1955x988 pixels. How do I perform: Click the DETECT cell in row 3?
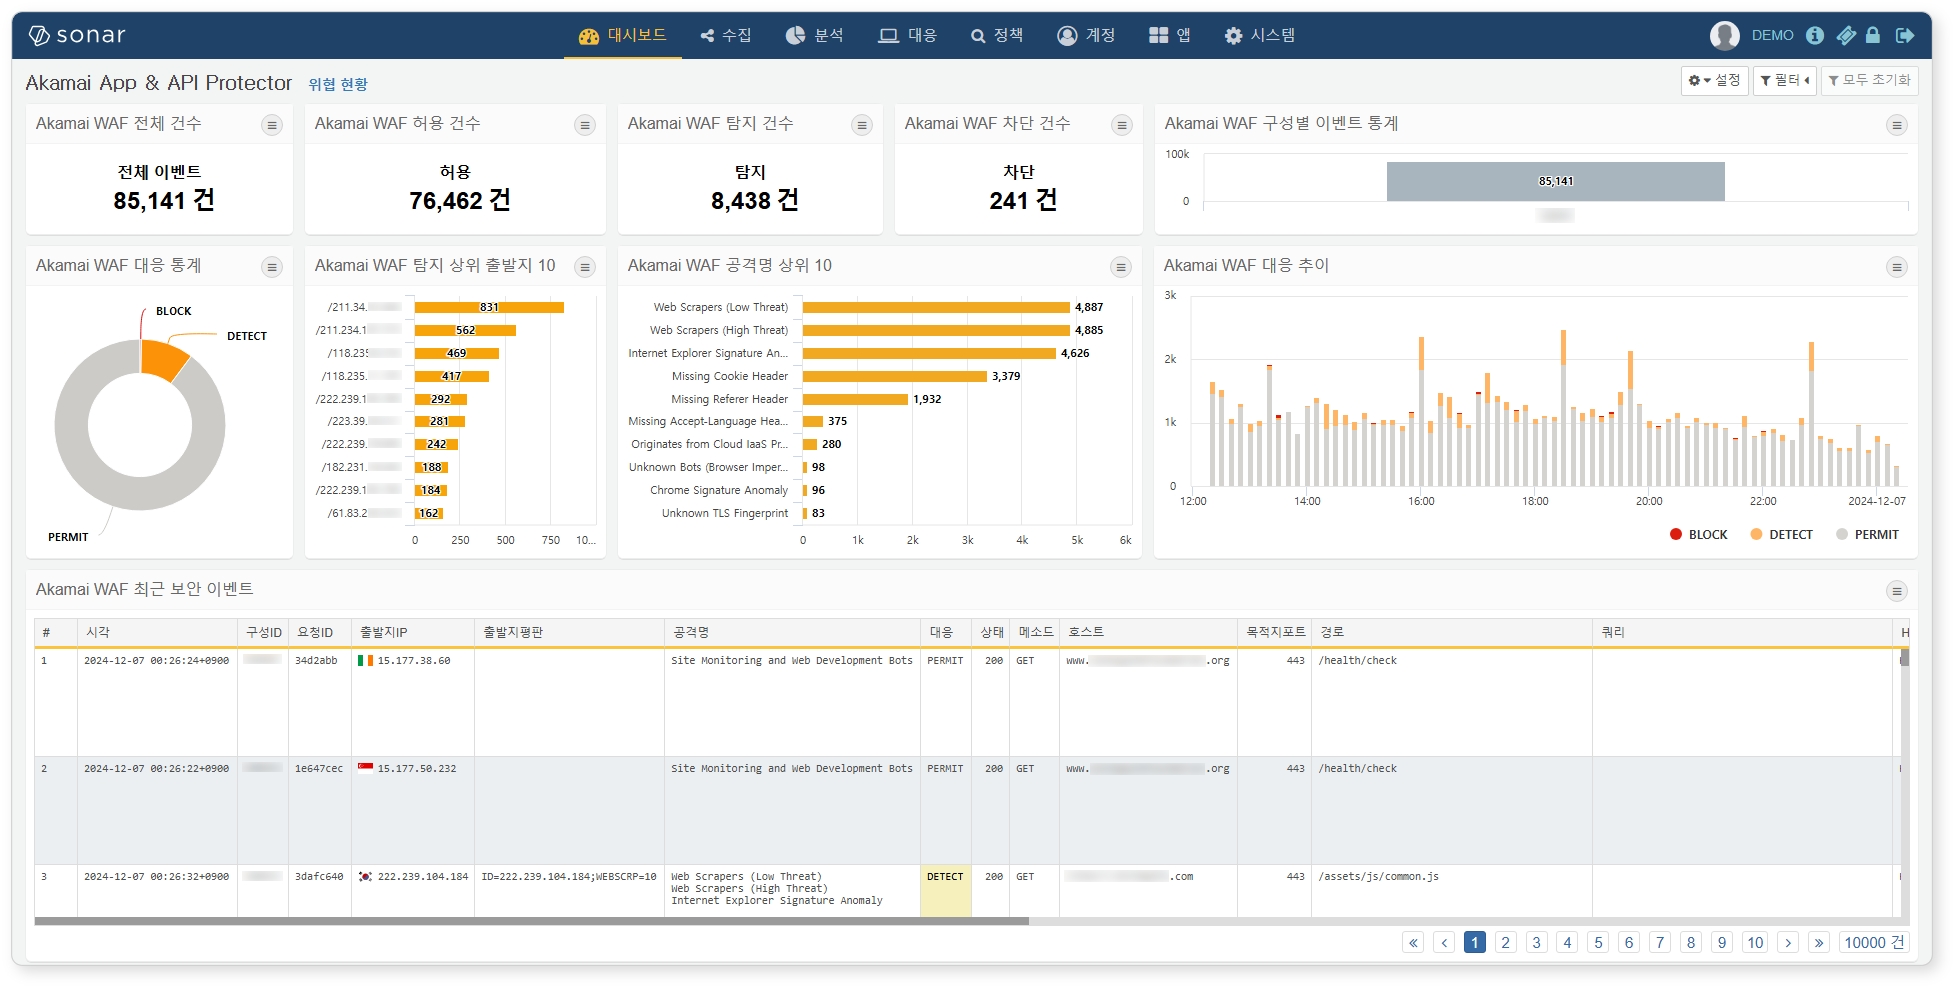click(945, 890)
